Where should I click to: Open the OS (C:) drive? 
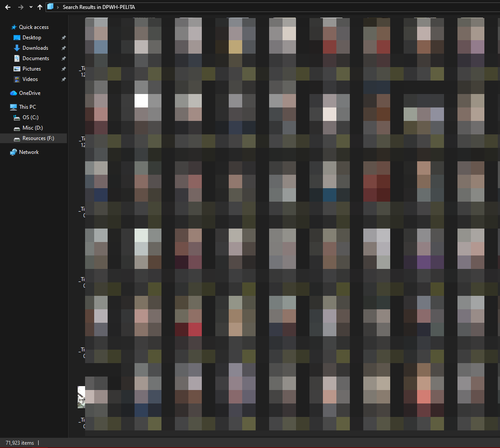pyautogui.click(x=31, y=117)
